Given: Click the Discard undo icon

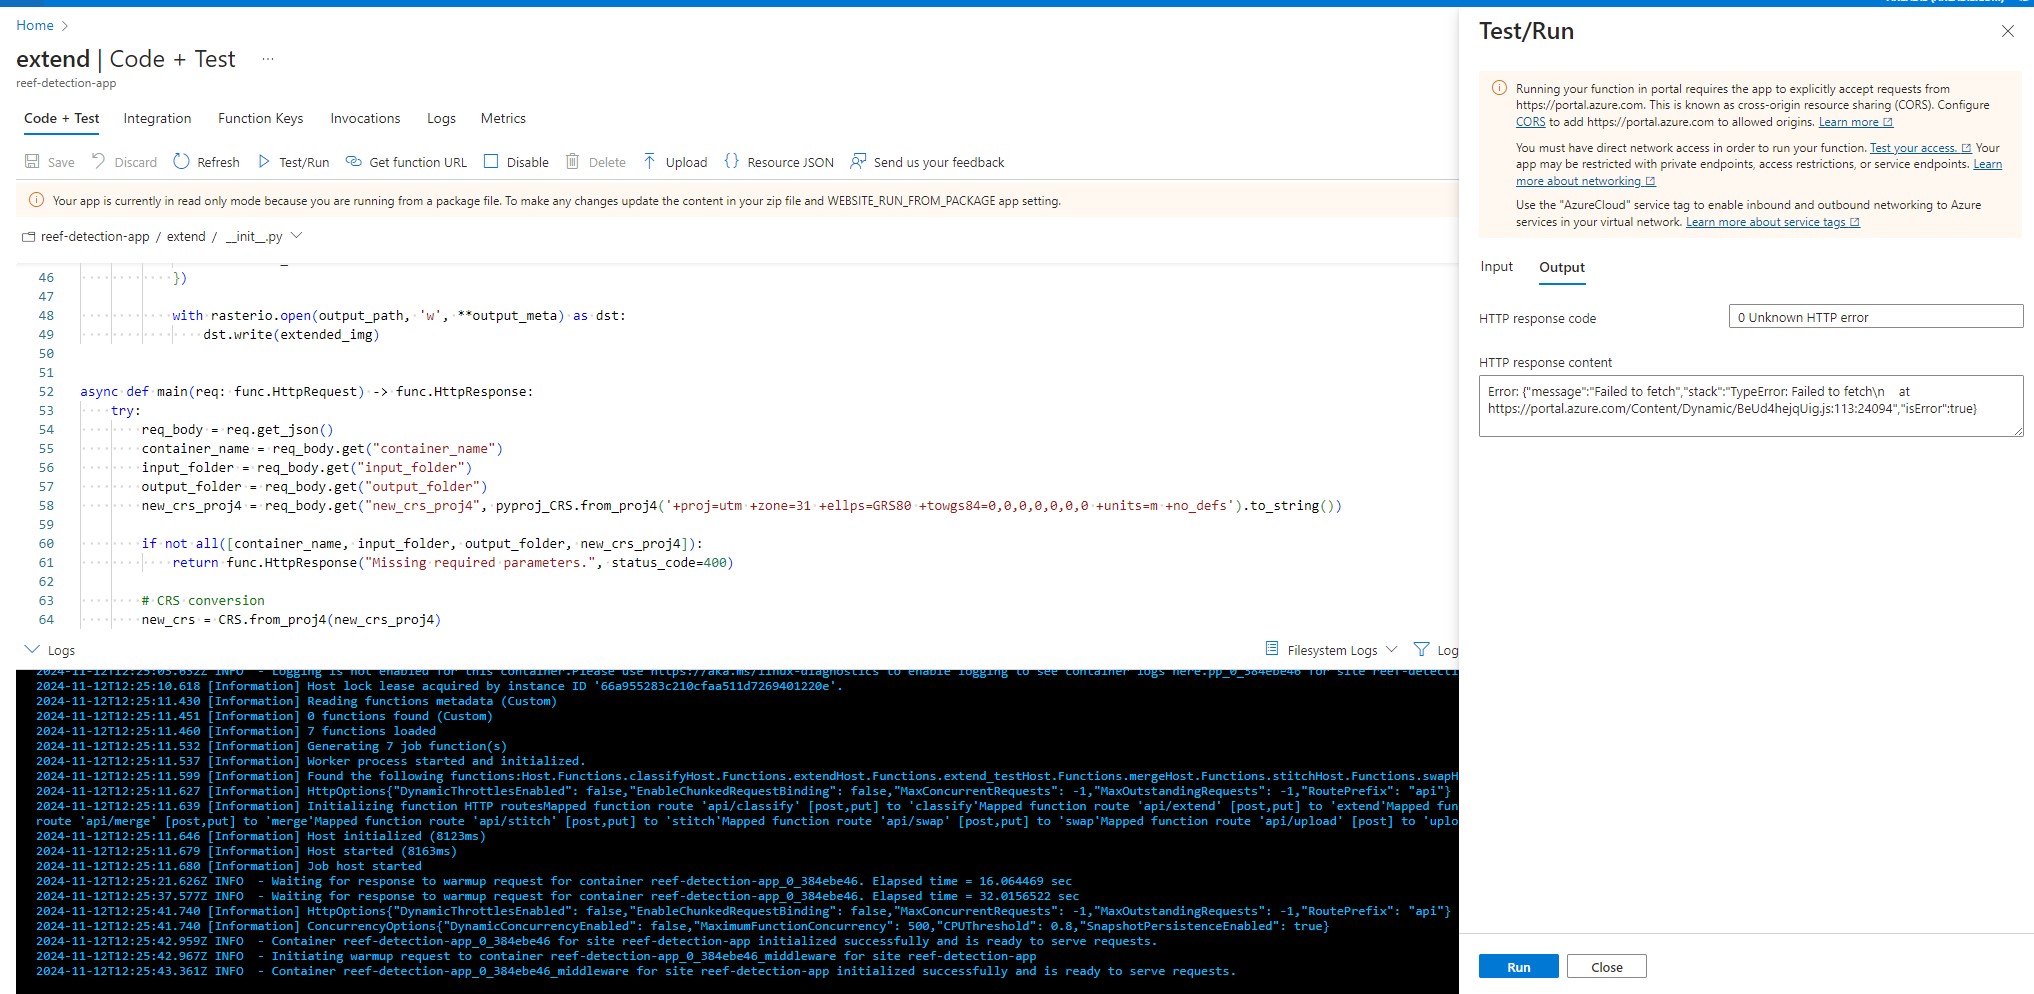Looking at the screenshot, I should (98, 161).
